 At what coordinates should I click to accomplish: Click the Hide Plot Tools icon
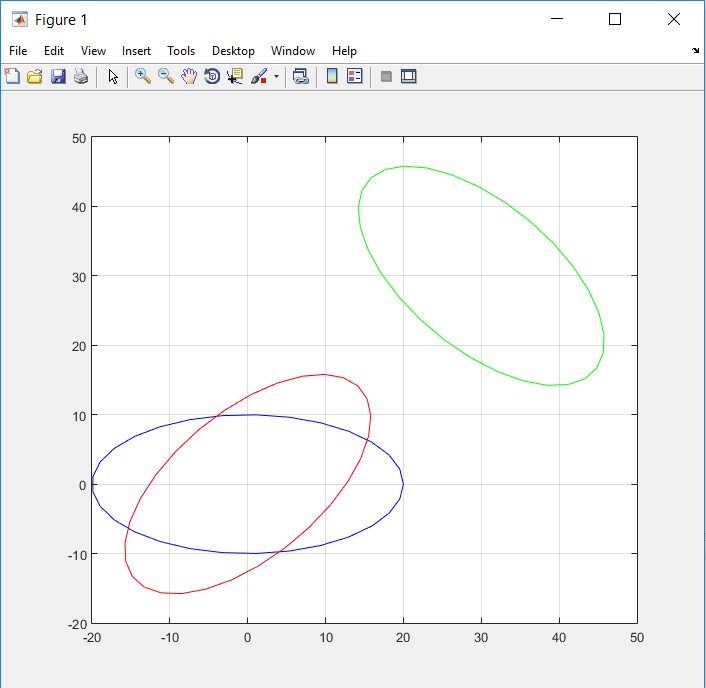[386, 76]
